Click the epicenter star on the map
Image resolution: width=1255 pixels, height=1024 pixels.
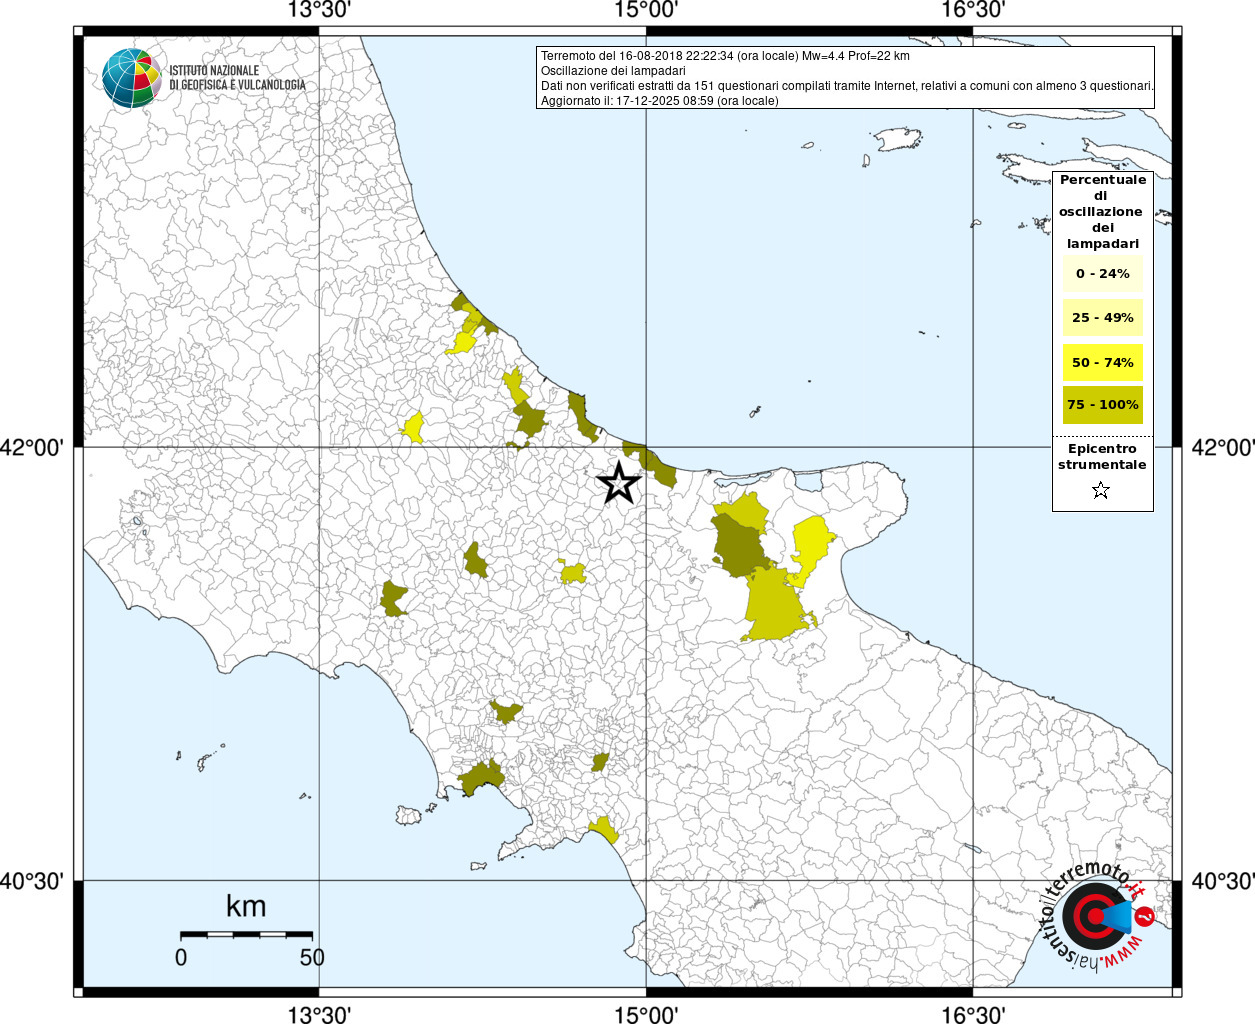[619, 483]
